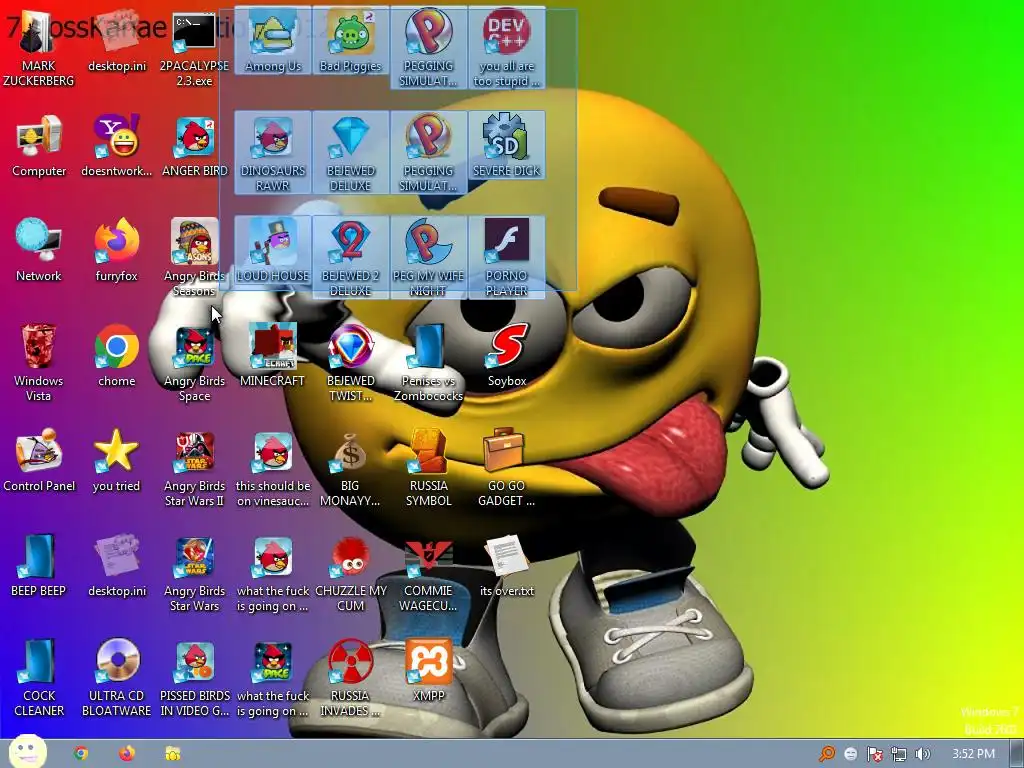The height and width of the screenshot is (768, 1024).
Task: Open the Start menu smiley orb
Action: (27, 752)
